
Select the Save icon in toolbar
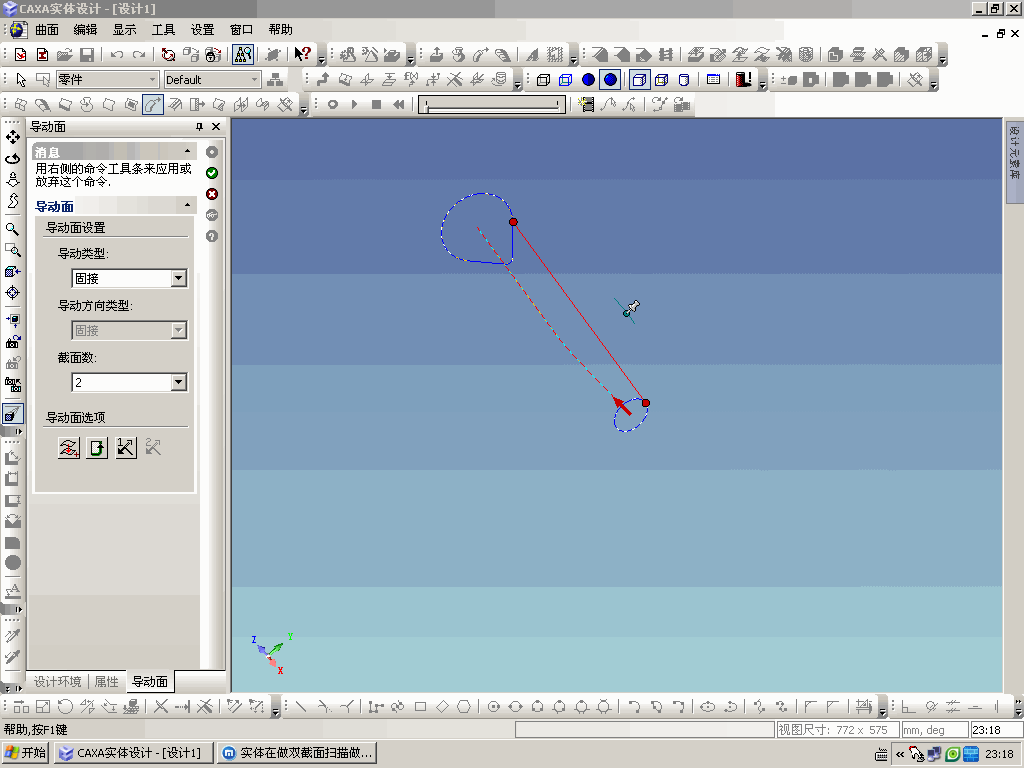tap(86, 55)
